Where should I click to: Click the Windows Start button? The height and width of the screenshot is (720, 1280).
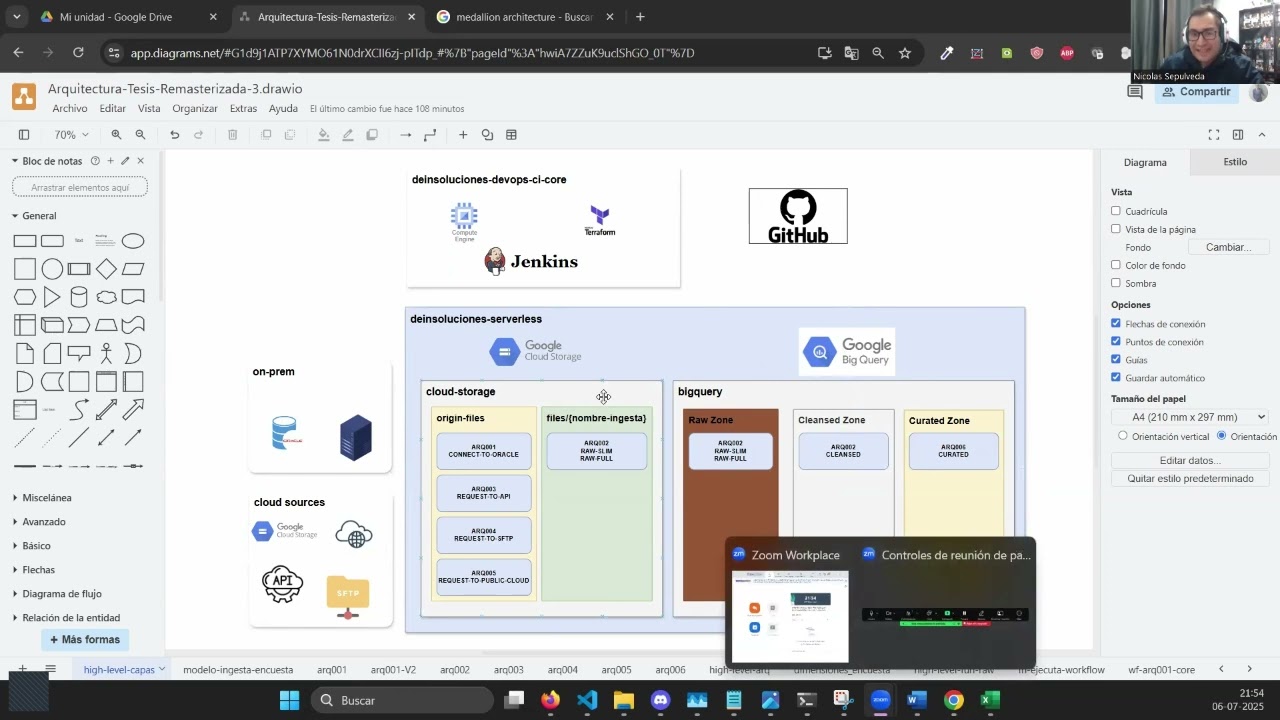click(289, 700)
